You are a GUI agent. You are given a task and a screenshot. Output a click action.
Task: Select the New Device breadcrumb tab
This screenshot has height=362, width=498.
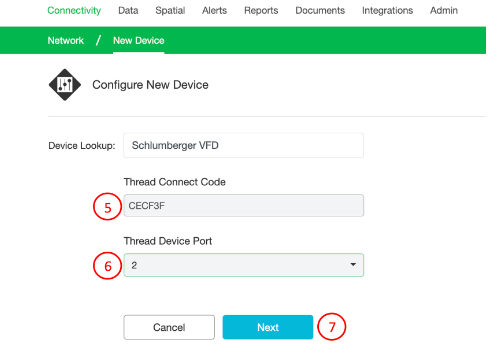pyautogui.click(x=139, y=40)
